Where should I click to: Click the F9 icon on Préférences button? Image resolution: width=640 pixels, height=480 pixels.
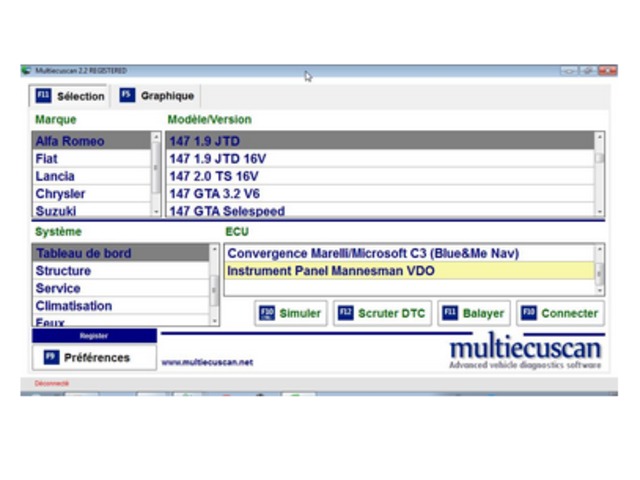(51, 358)
